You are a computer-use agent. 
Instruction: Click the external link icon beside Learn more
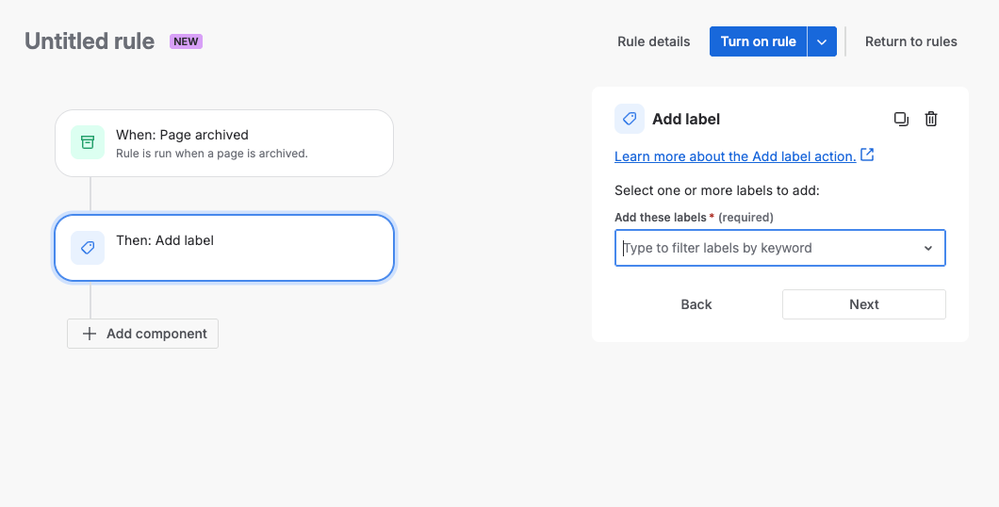tap(867, 155)
